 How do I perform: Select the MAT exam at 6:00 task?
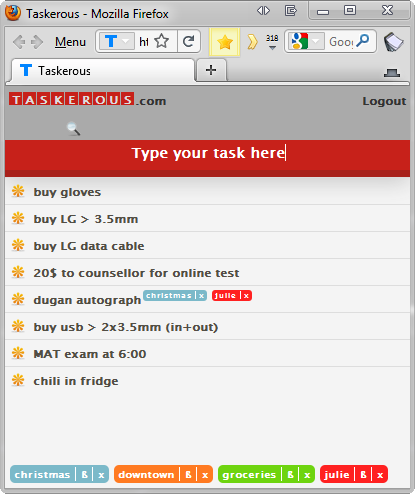point(90,354)
